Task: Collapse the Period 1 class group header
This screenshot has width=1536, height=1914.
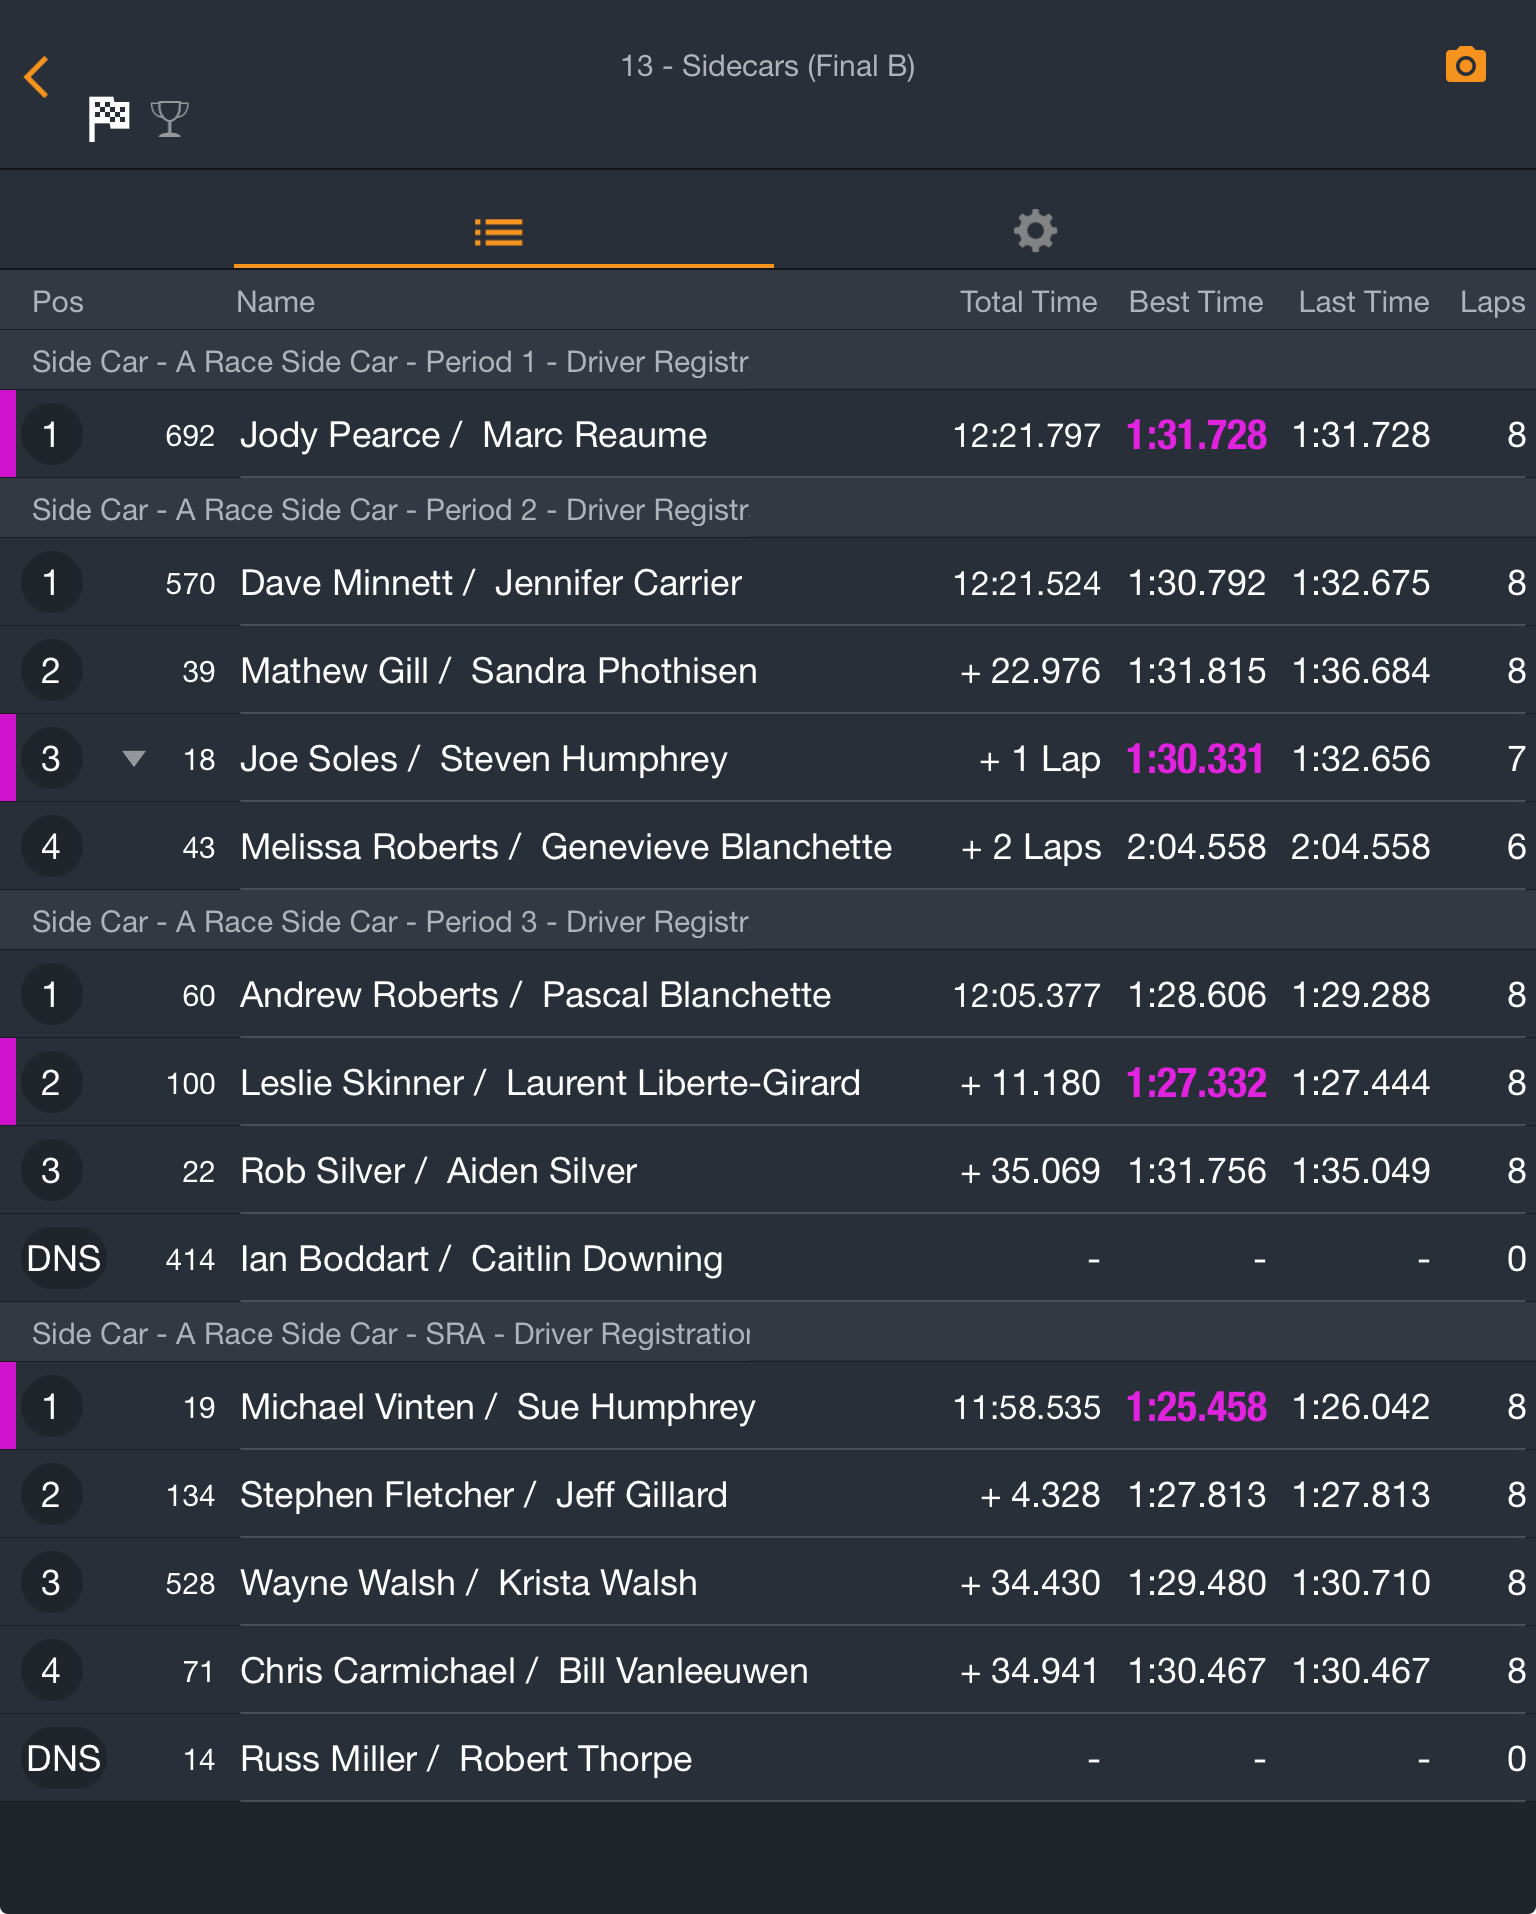Action: pos(768,361)
